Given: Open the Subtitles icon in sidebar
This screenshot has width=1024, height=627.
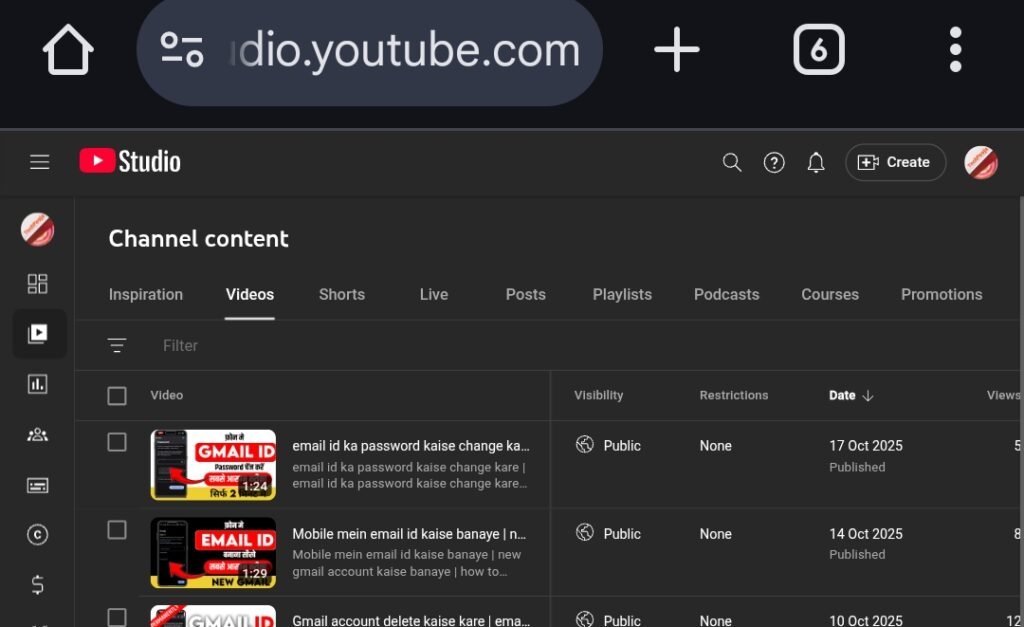Looking at the screenshot, I should 37,485.
